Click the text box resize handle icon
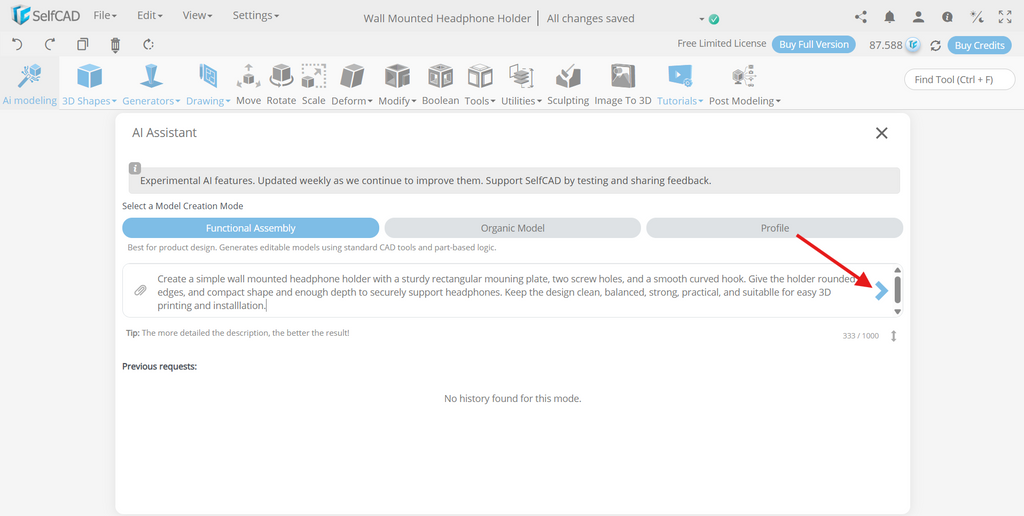 point(894,336)
